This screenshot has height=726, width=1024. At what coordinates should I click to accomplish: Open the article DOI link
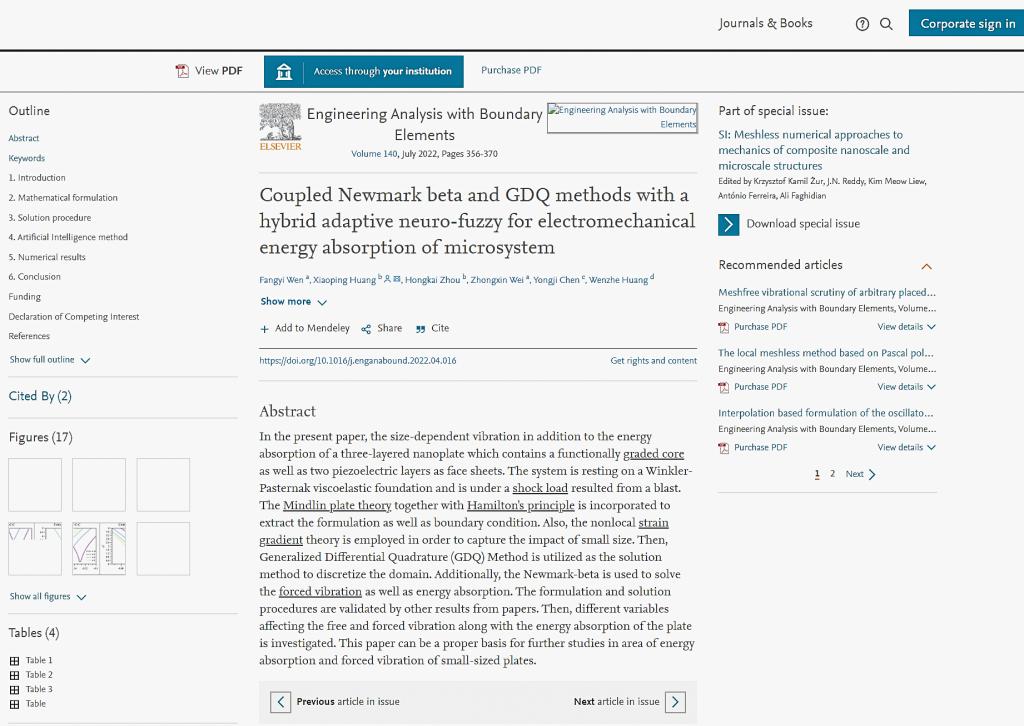(357, 361)
